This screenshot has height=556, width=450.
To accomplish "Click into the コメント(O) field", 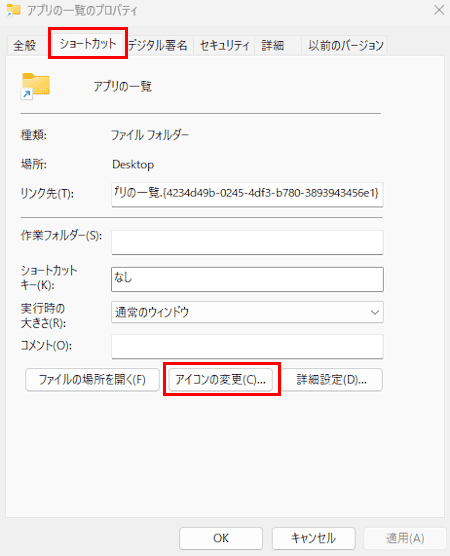I will click(247, 346).
